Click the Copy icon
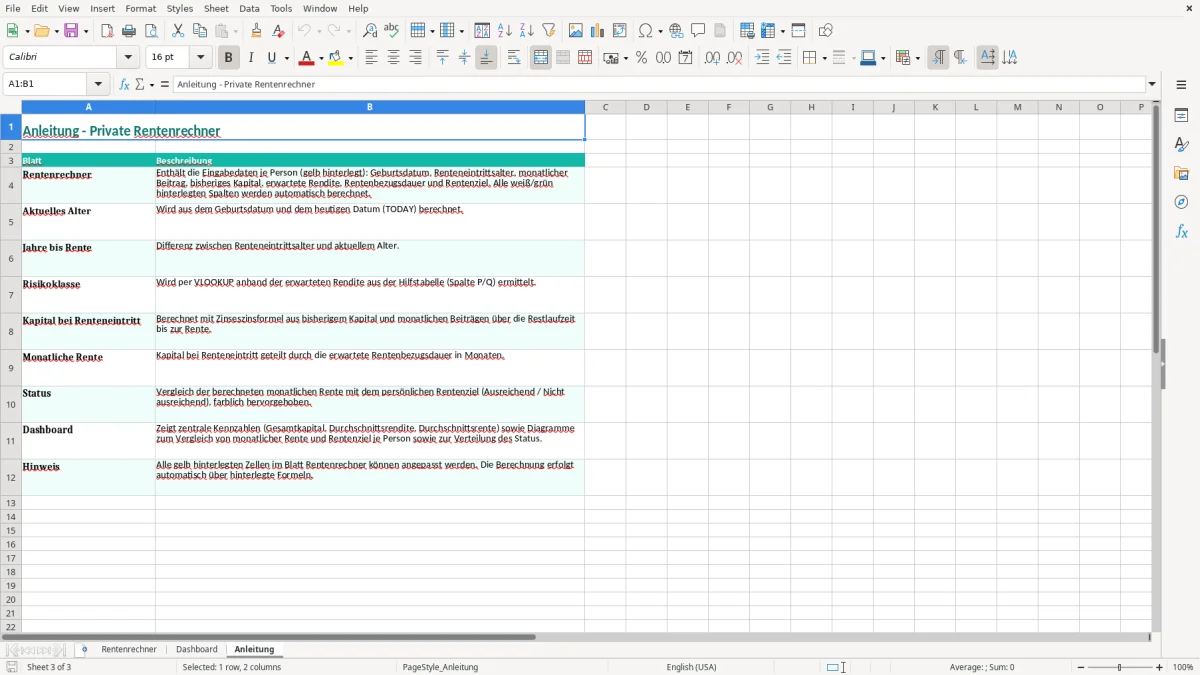1200x675 pixels. point(200,31)
